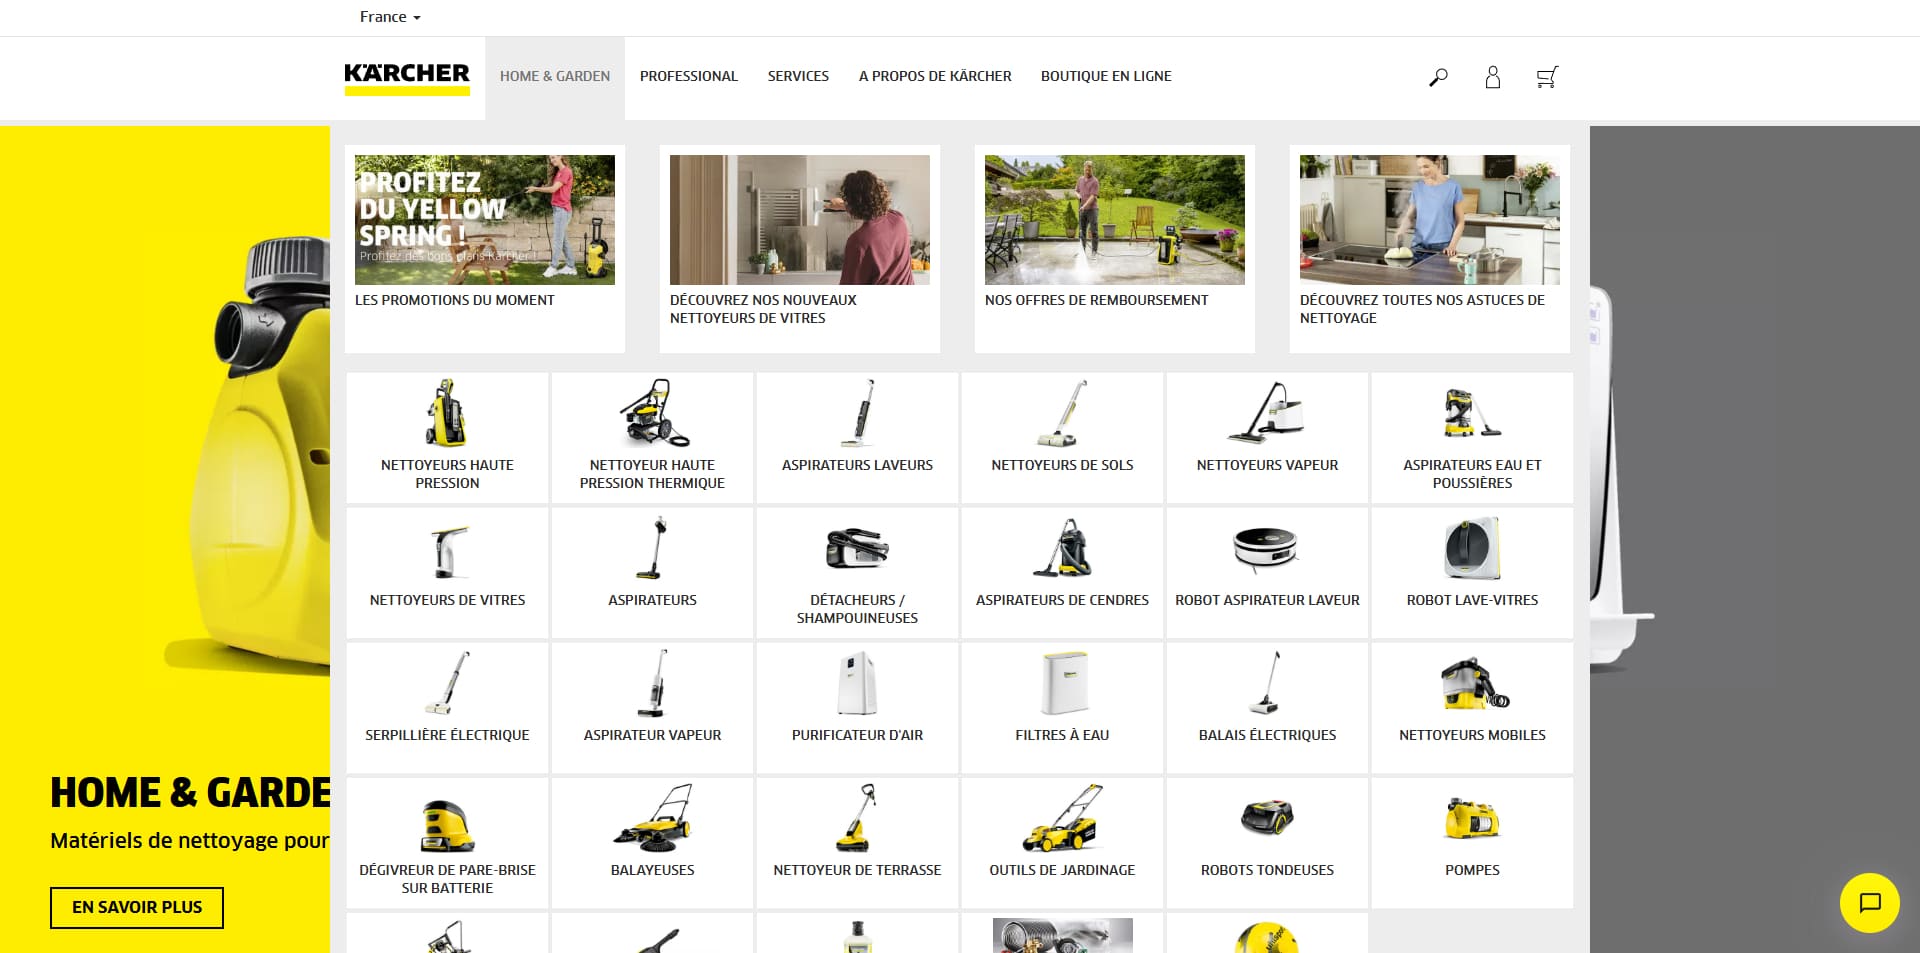Viewport: 1920px width, 953px height.
Task: Select the Pompes category tile
Action: pyautogui.click(x=1472, y=843)
